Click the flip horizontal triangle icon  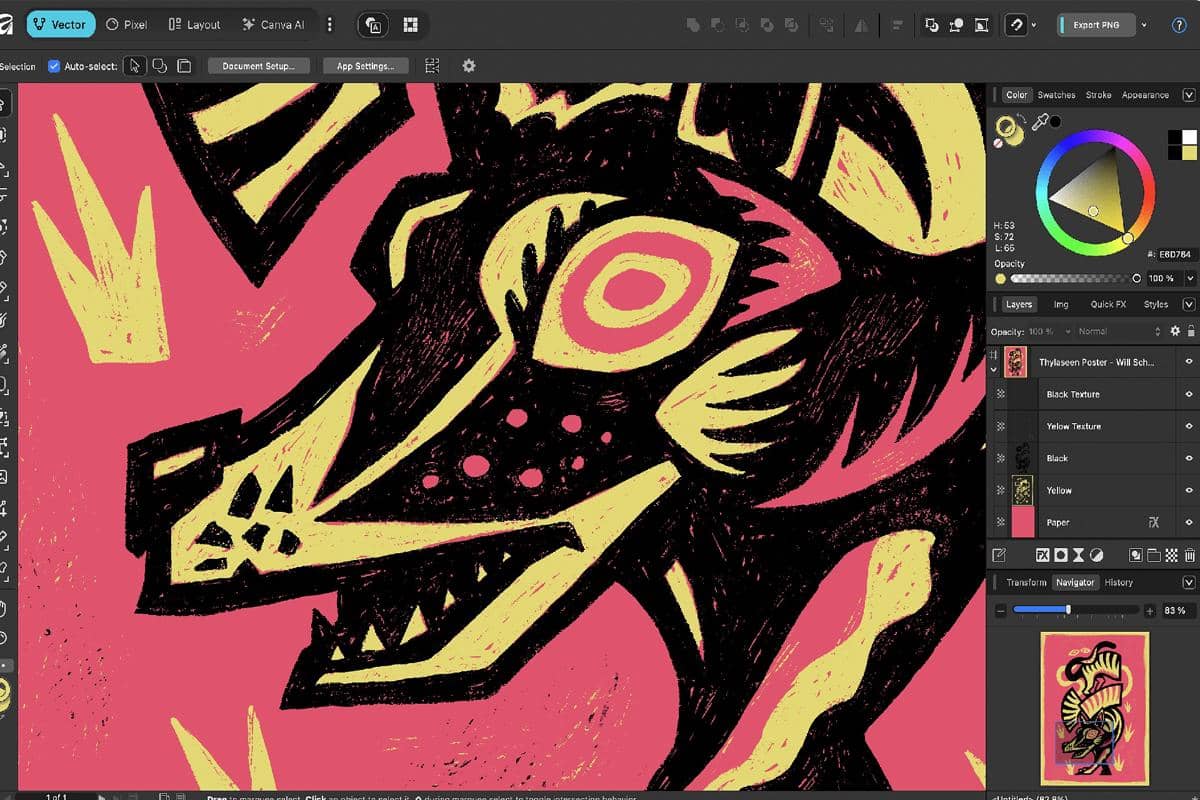(x=860, y=25)
